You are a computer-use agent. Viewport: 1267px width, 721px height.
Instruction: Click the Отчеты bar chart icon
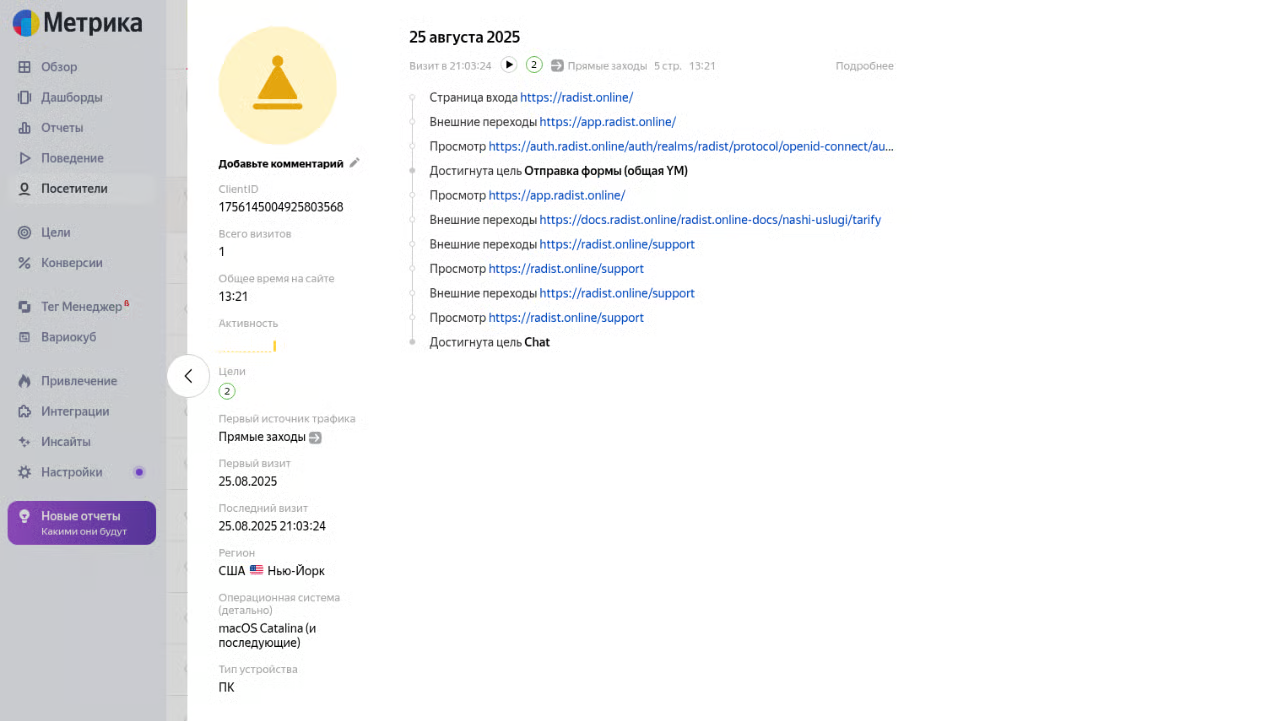point(25,128)
